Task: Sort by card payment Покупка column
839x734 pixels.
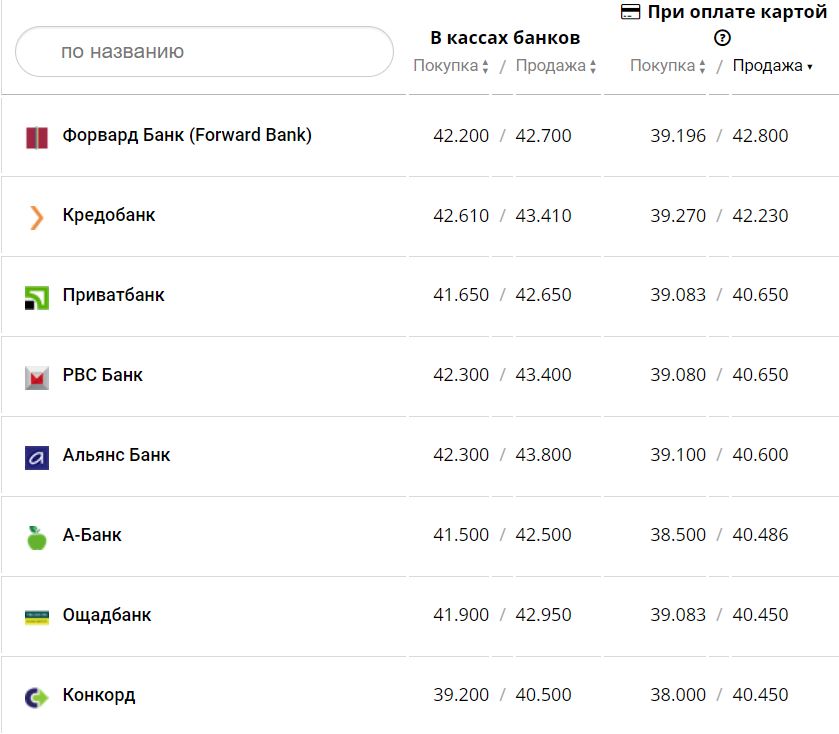Action: tap(668, 66)
